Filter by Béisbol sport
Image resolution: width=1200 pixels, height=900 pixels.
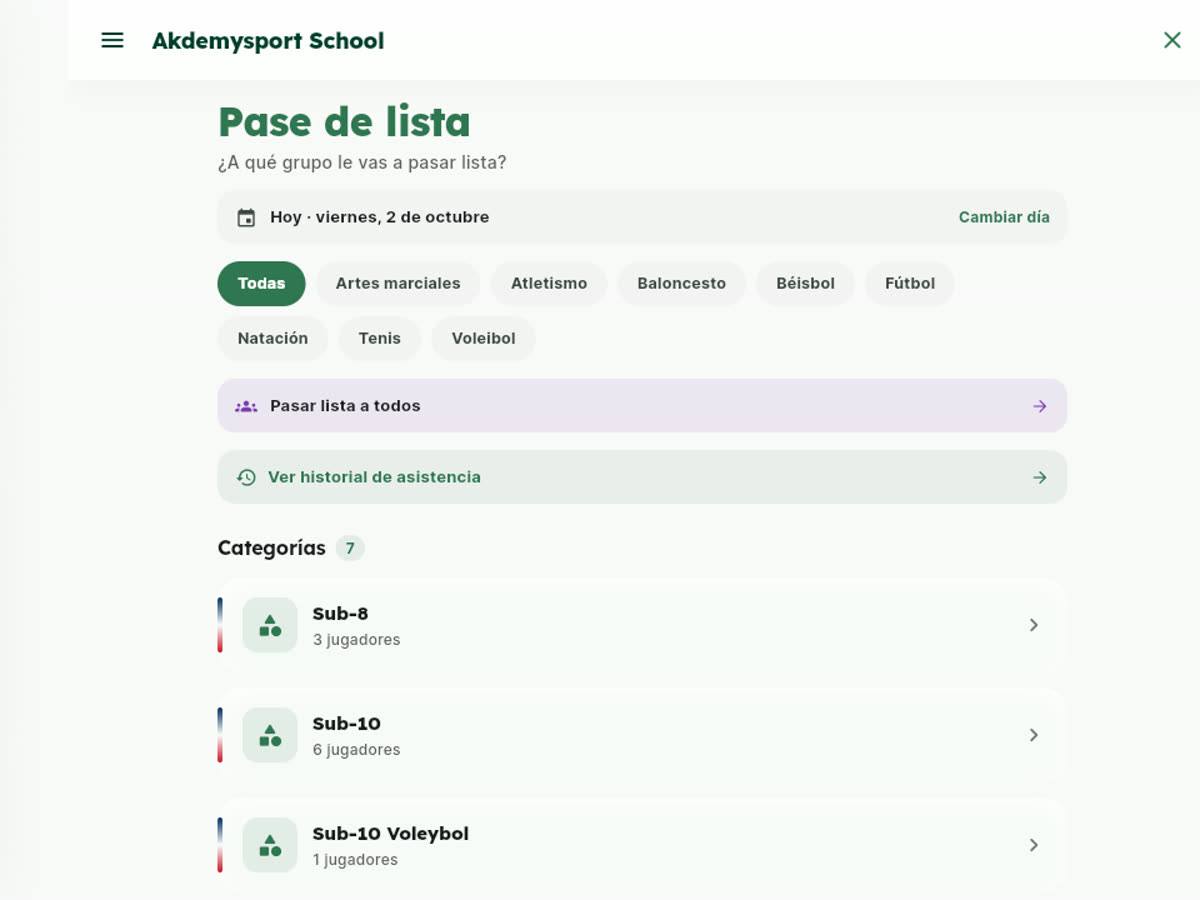point(805,283)
